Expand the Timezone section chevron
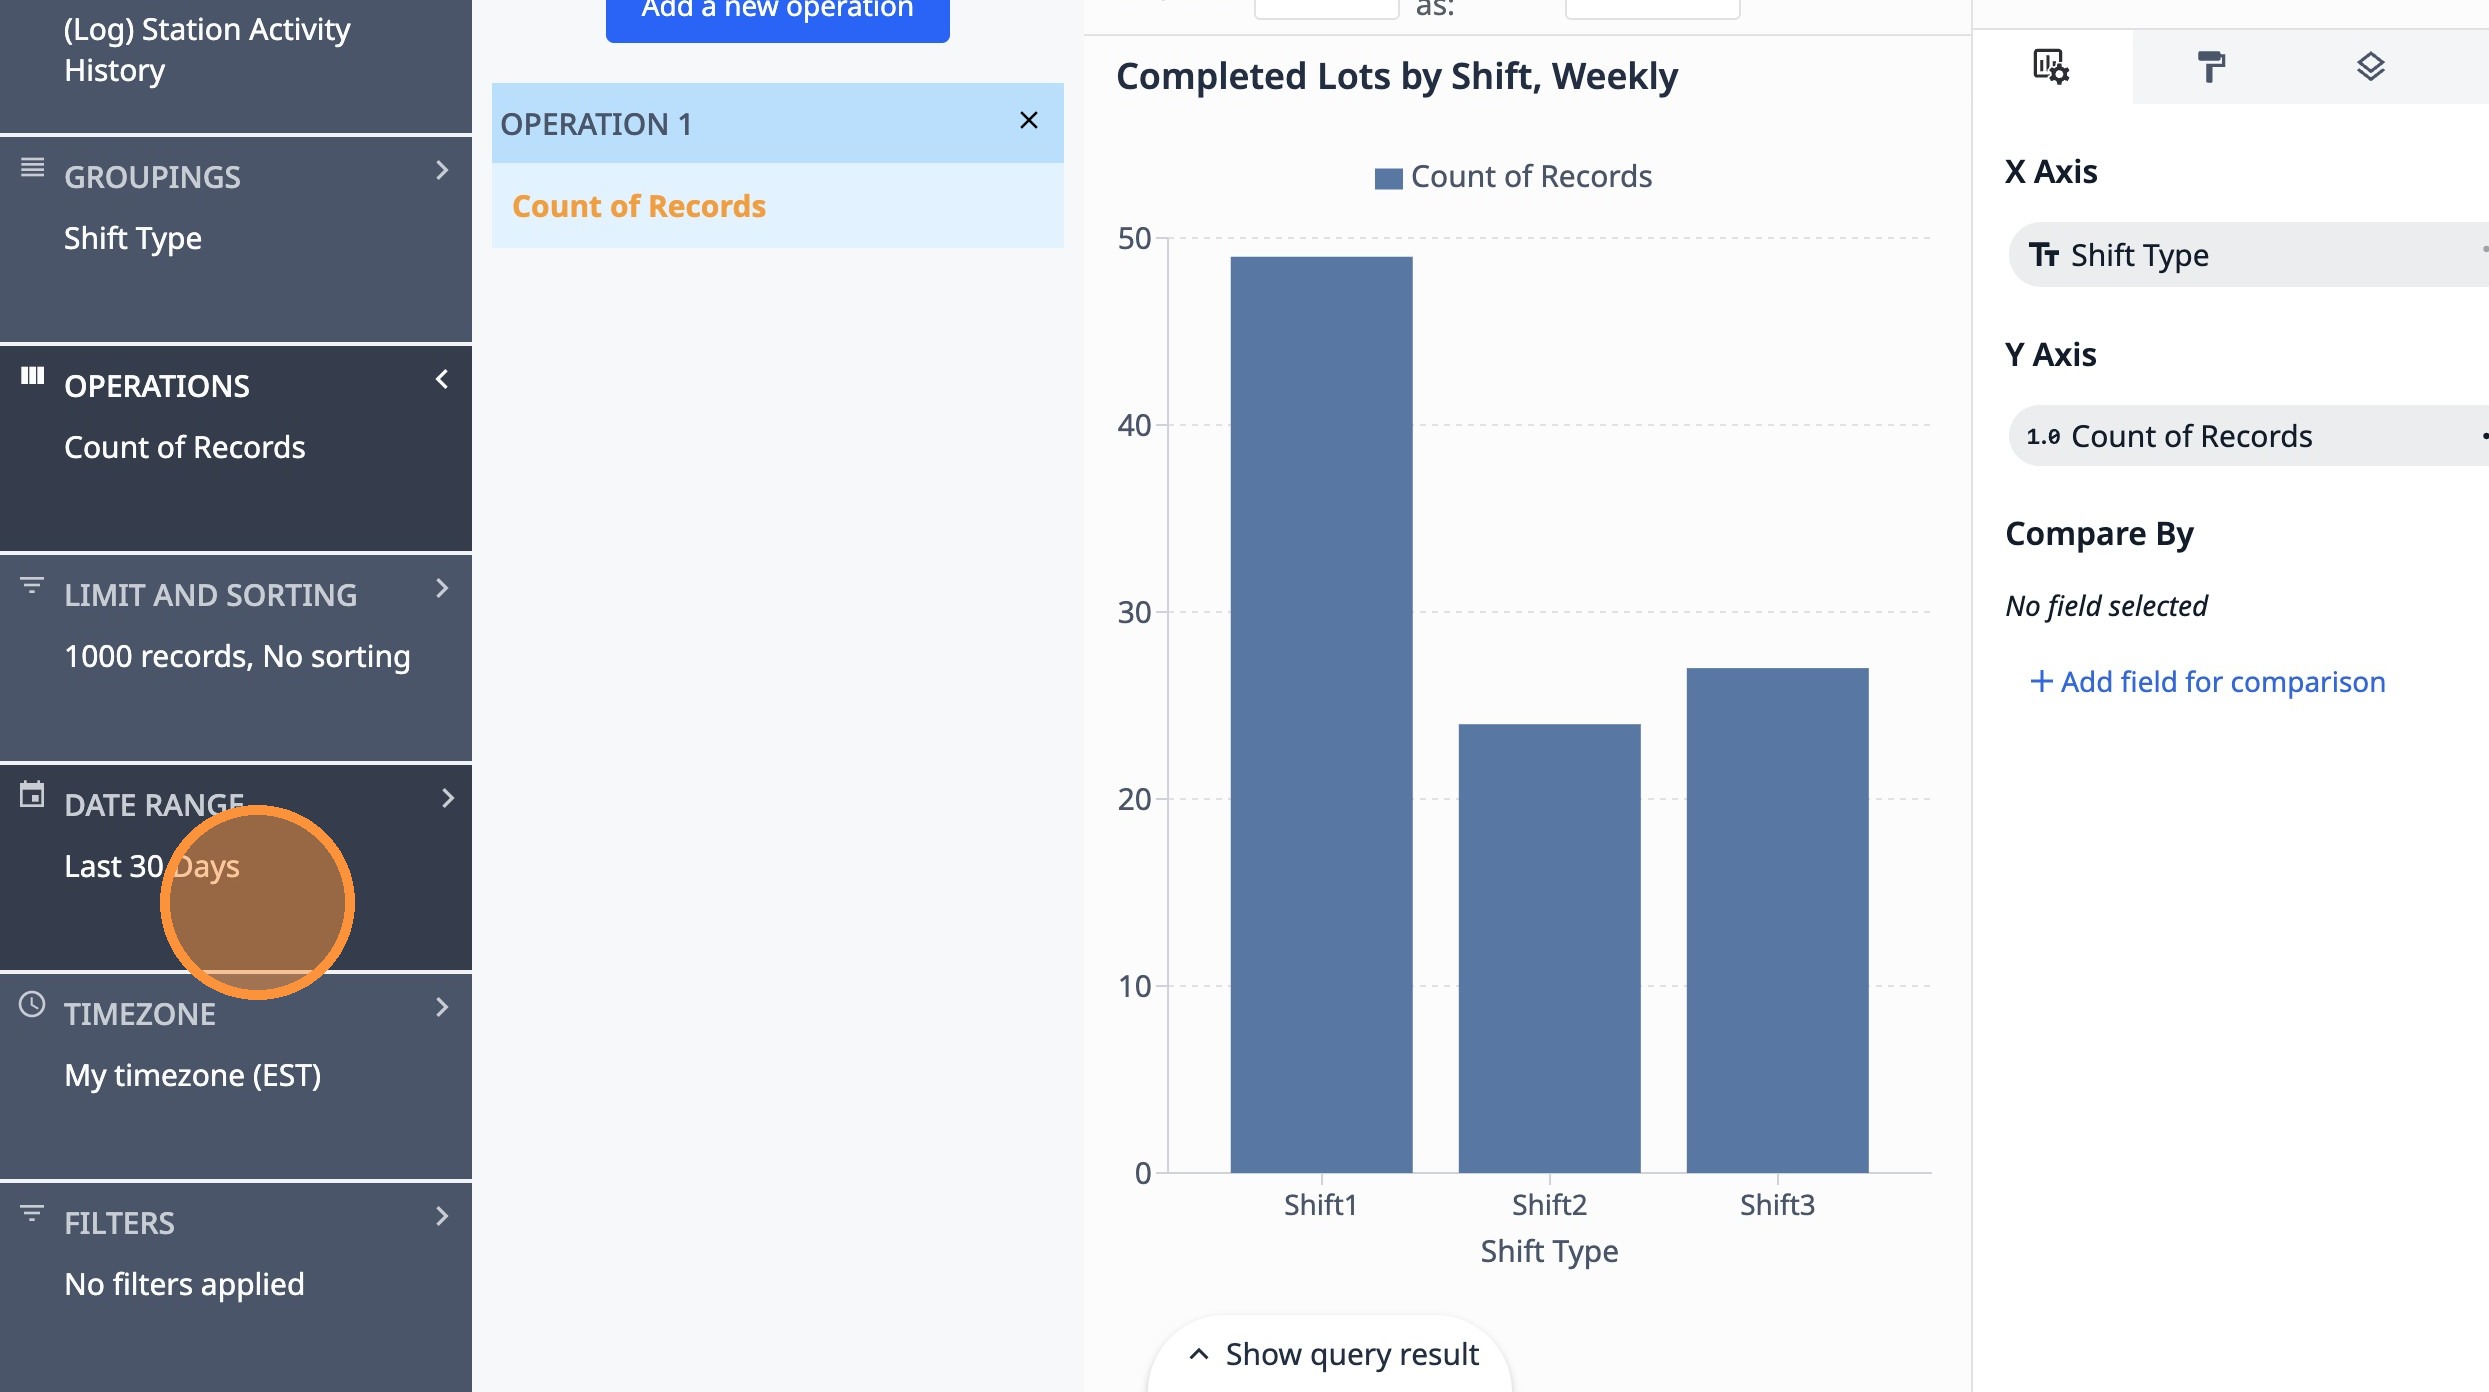 pyautogui.click(x=442, y=1008)
